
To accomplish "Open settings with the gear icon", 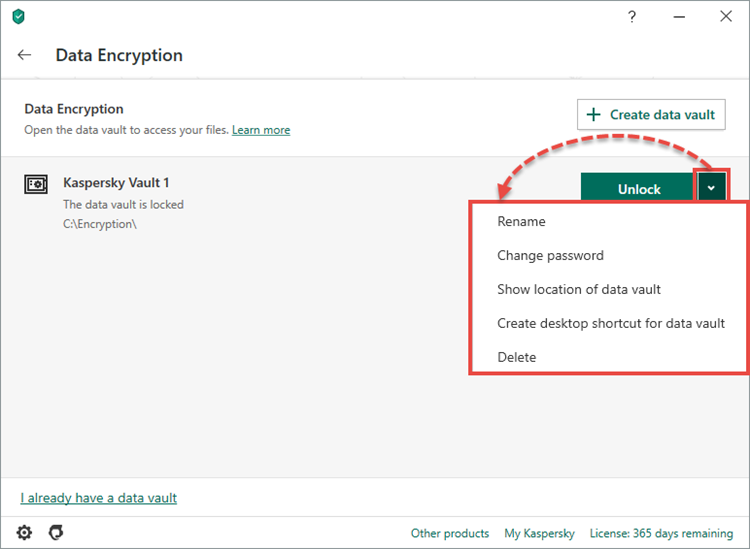I will coord(24,532).
